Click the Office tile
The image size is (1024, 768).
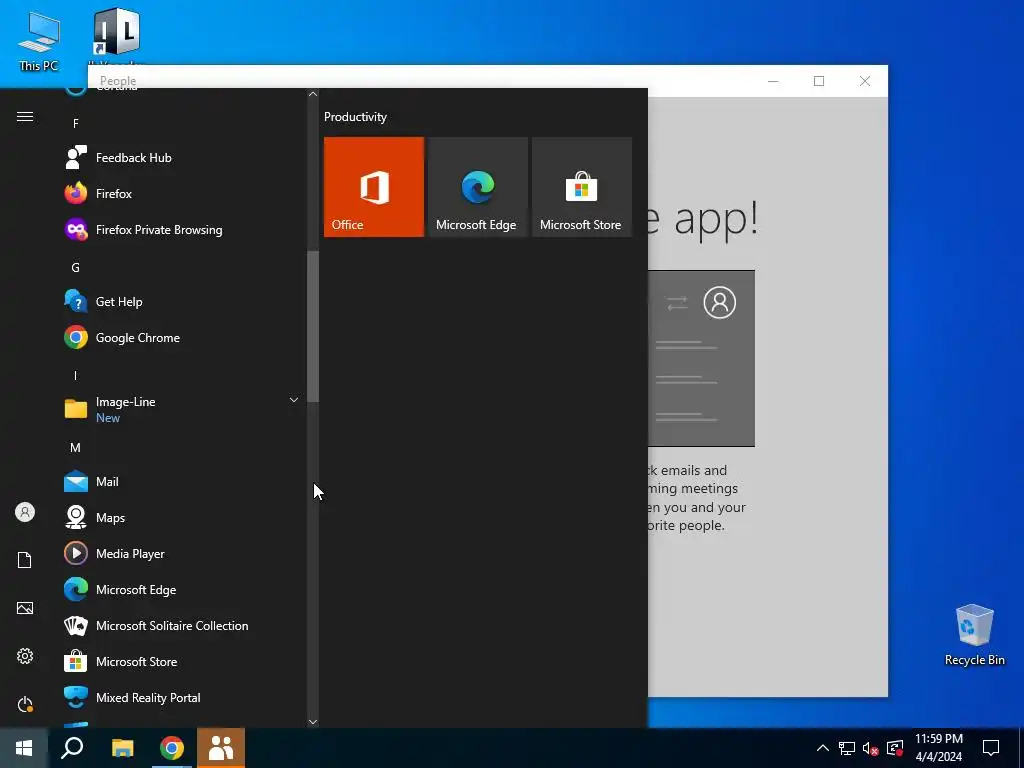click(374, 187)
